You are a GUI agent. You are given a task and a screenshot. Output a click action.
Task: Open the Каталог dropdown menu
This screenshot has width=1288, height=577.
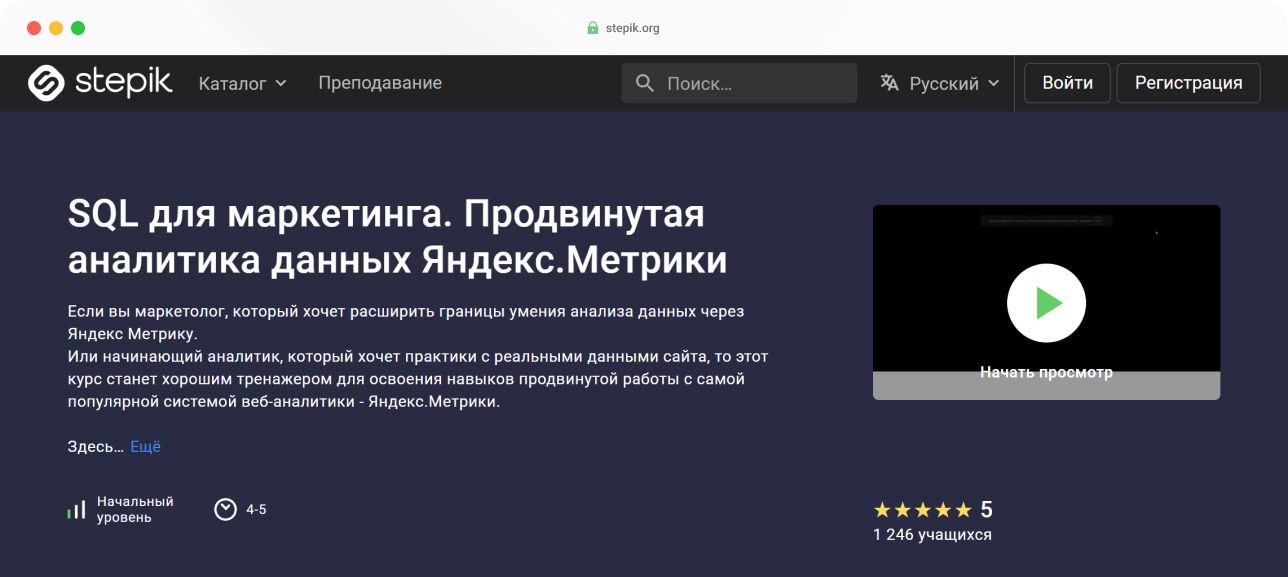(x=242, y=83)
